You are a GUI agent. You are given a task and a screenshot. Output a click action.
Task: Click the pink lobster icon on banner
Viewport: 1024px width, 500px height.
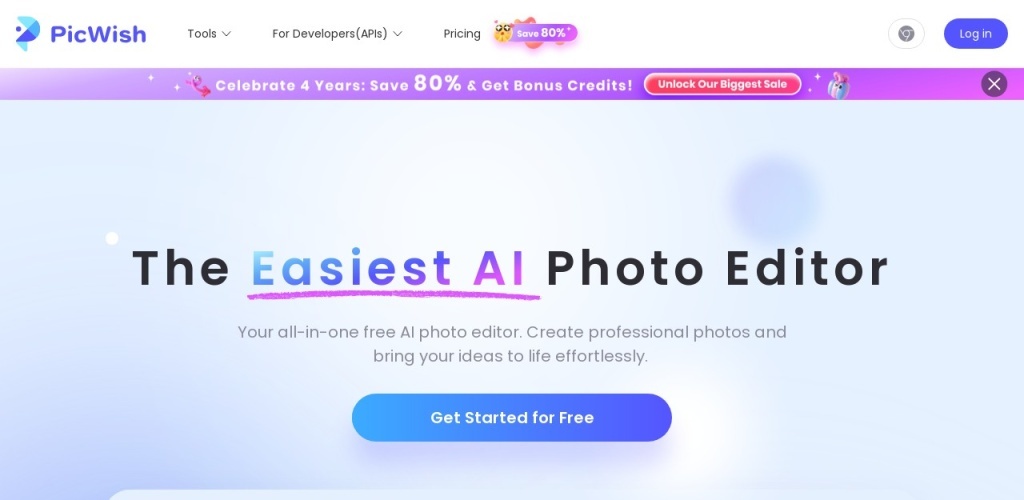198,85
